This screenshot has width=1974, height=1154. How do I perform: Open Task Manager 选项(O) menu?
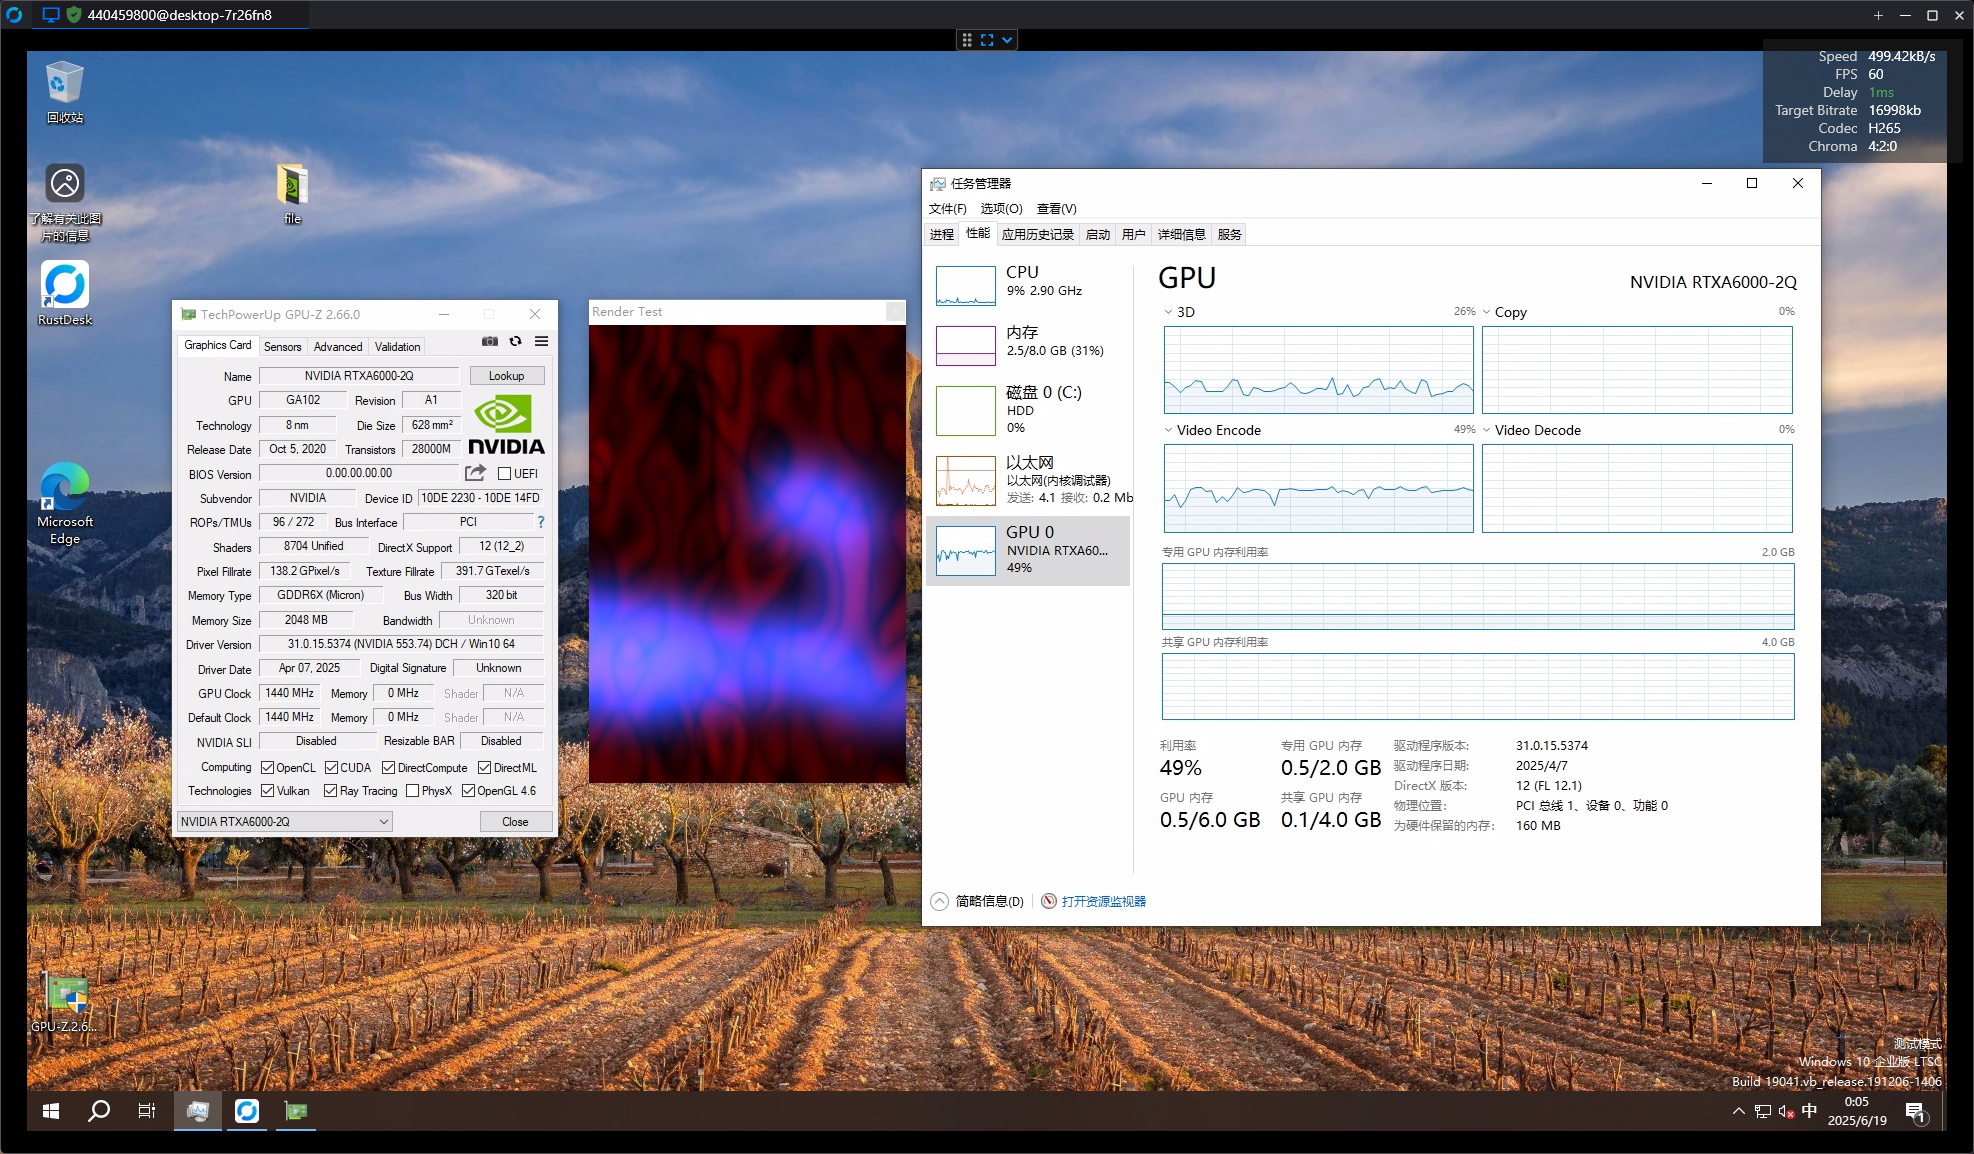(1001, 208)
